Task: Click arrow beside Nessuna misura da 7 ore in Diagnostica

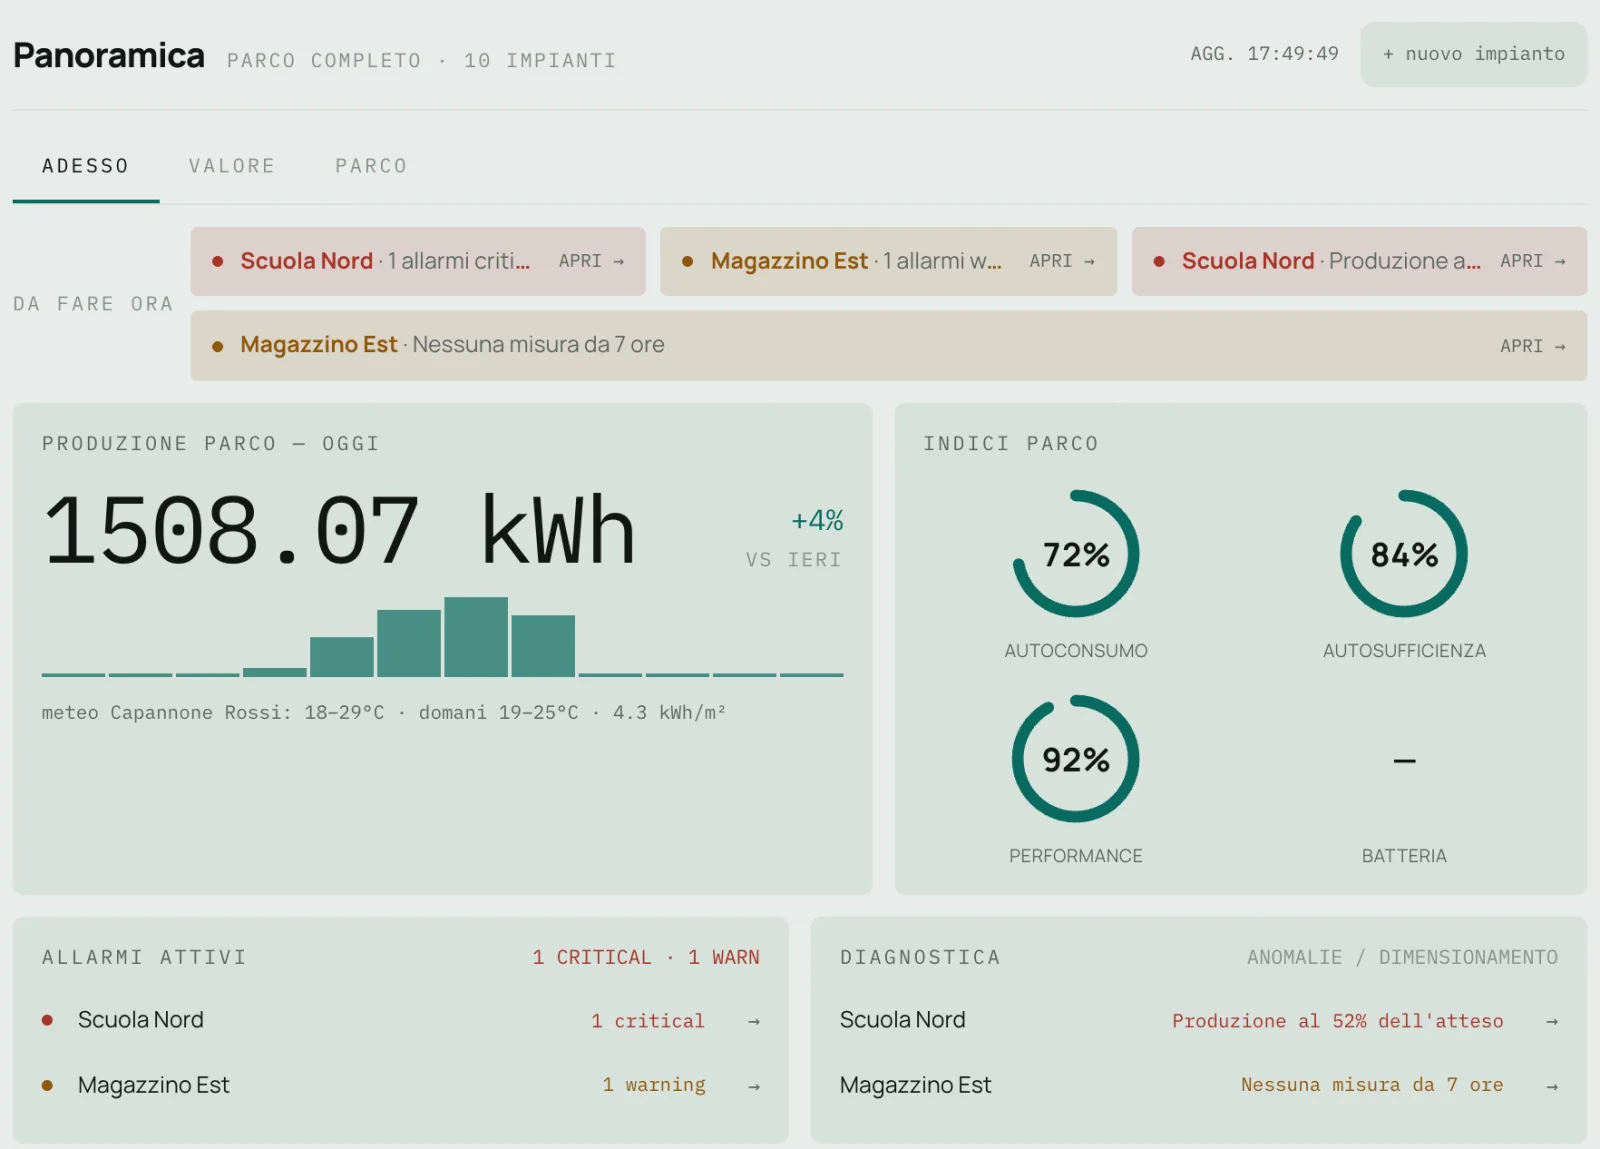Action: click(1552, 1086)
